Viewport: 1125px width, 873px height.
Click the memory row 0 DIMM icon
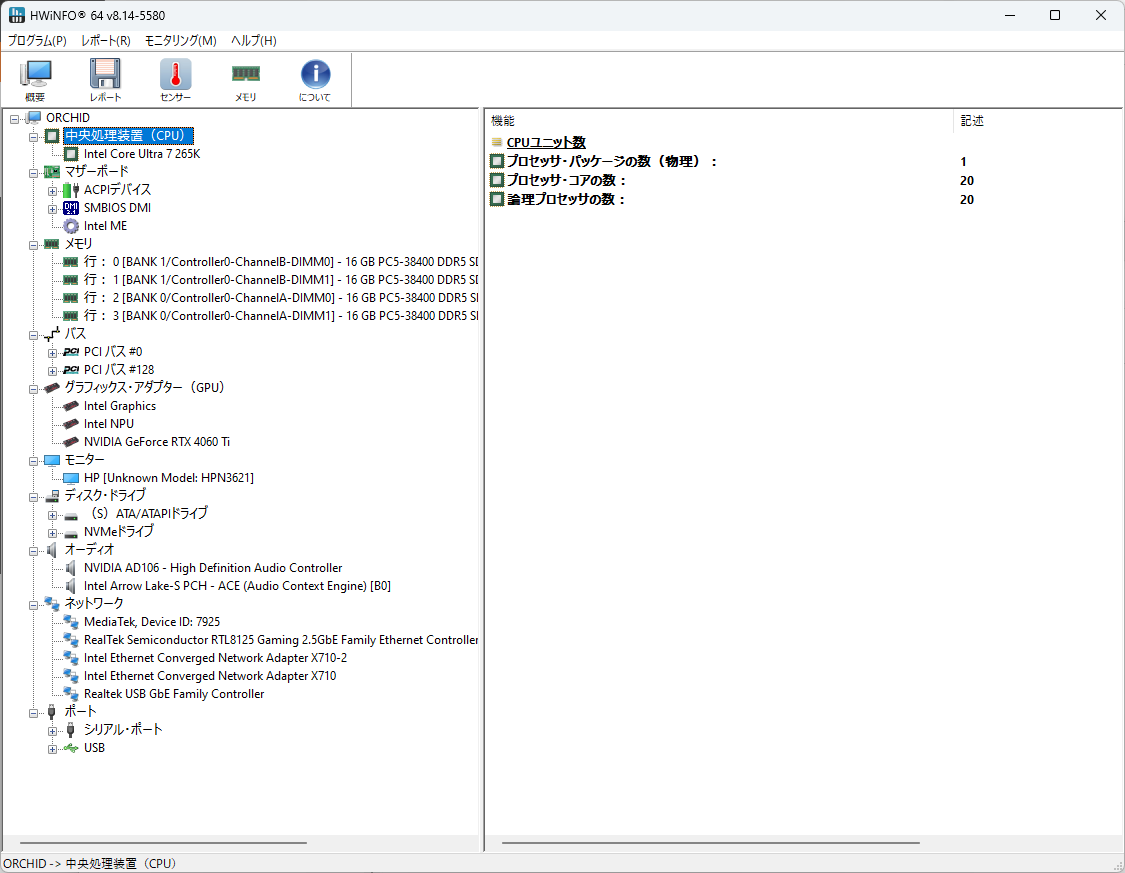click(x=70, y=262)
